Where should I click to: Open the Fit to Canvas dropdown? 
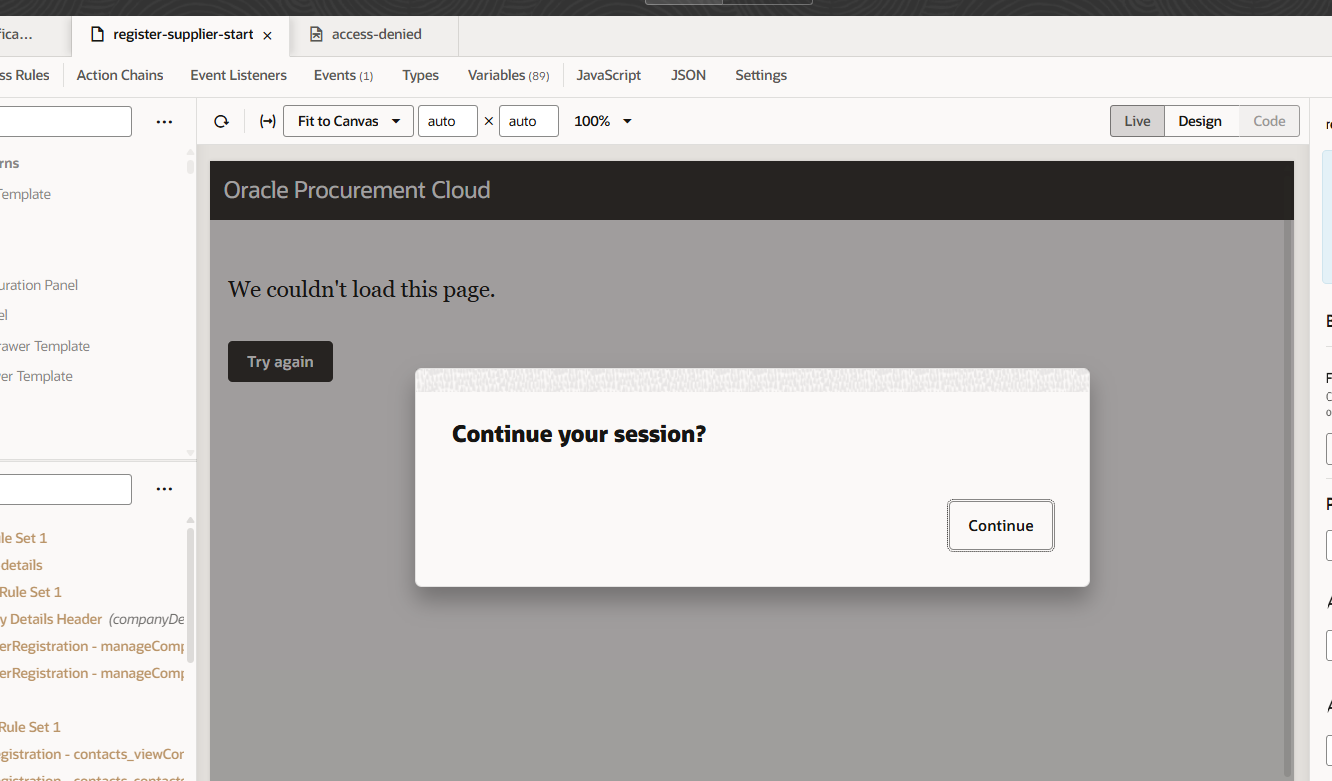(x=347, y=120)
